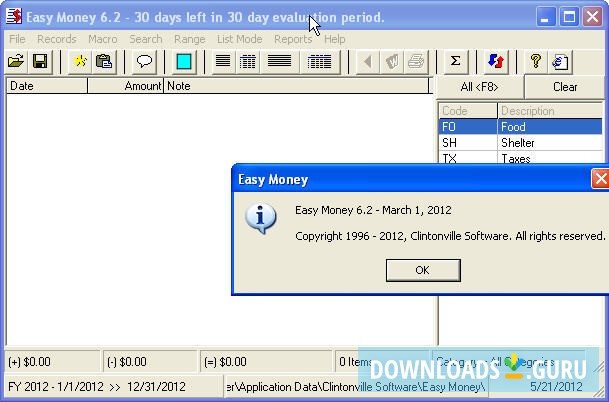609x402 pixels.
Task: Click the Clear button
Action: [565, 87]
